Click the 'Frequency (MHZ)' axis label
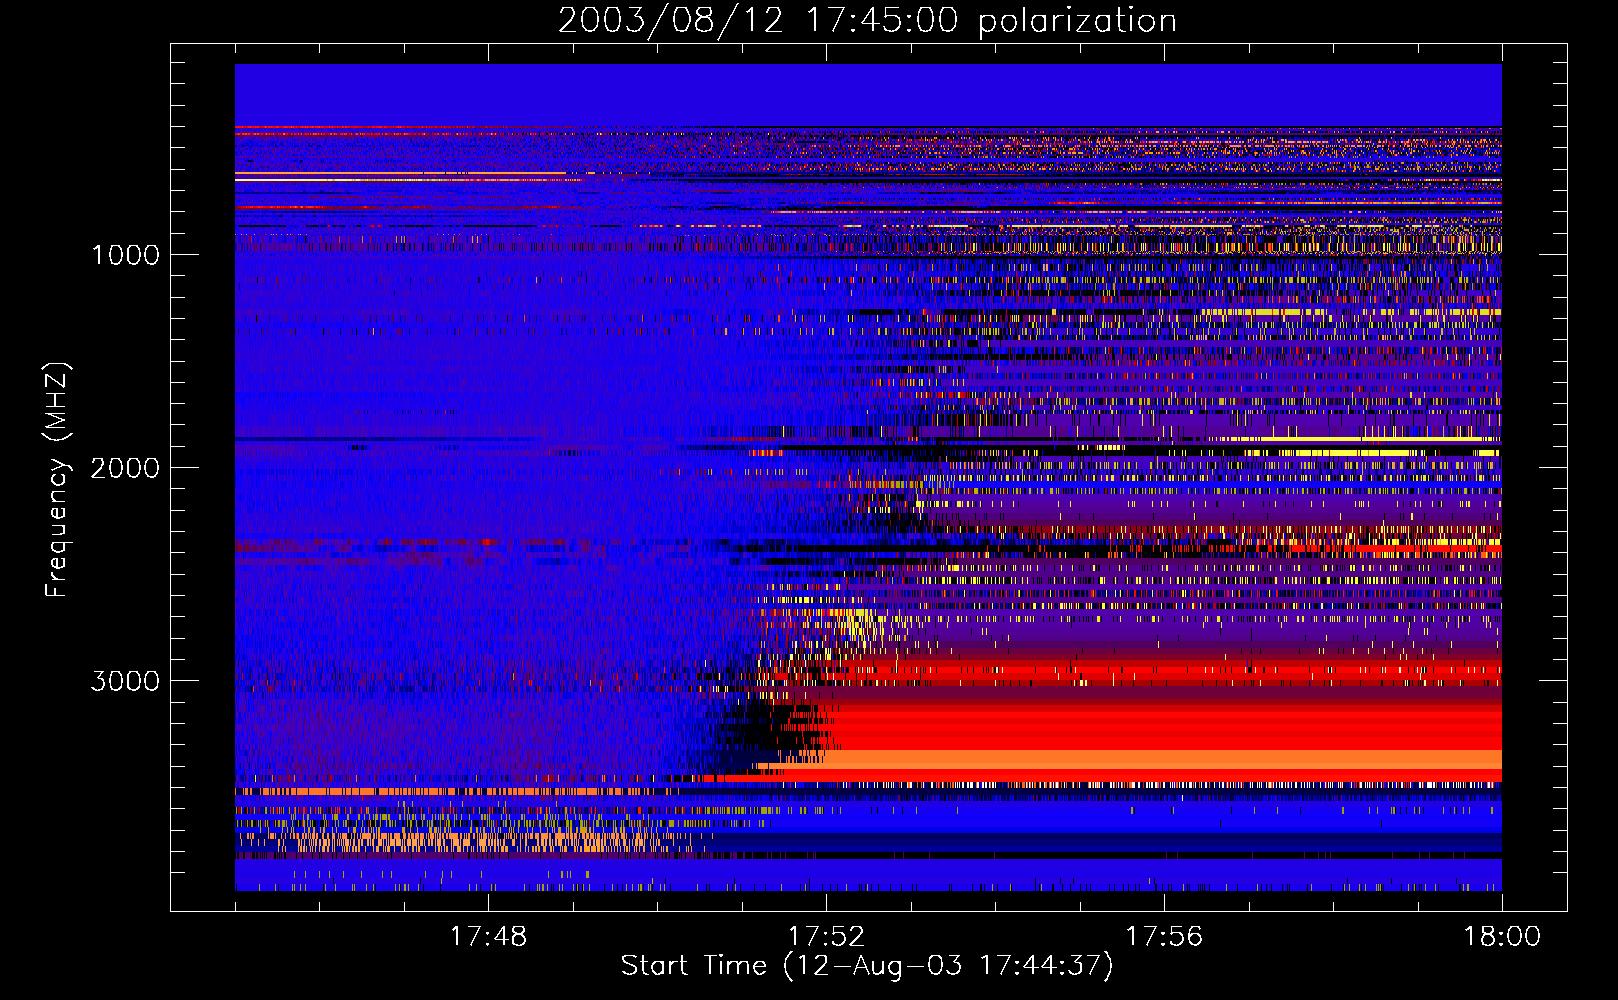 (57, 480)
